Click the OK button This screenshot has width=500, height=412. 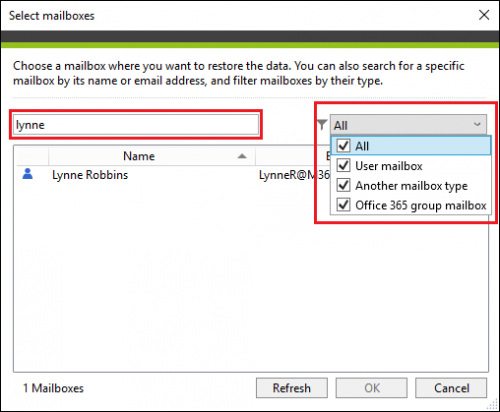372,388
